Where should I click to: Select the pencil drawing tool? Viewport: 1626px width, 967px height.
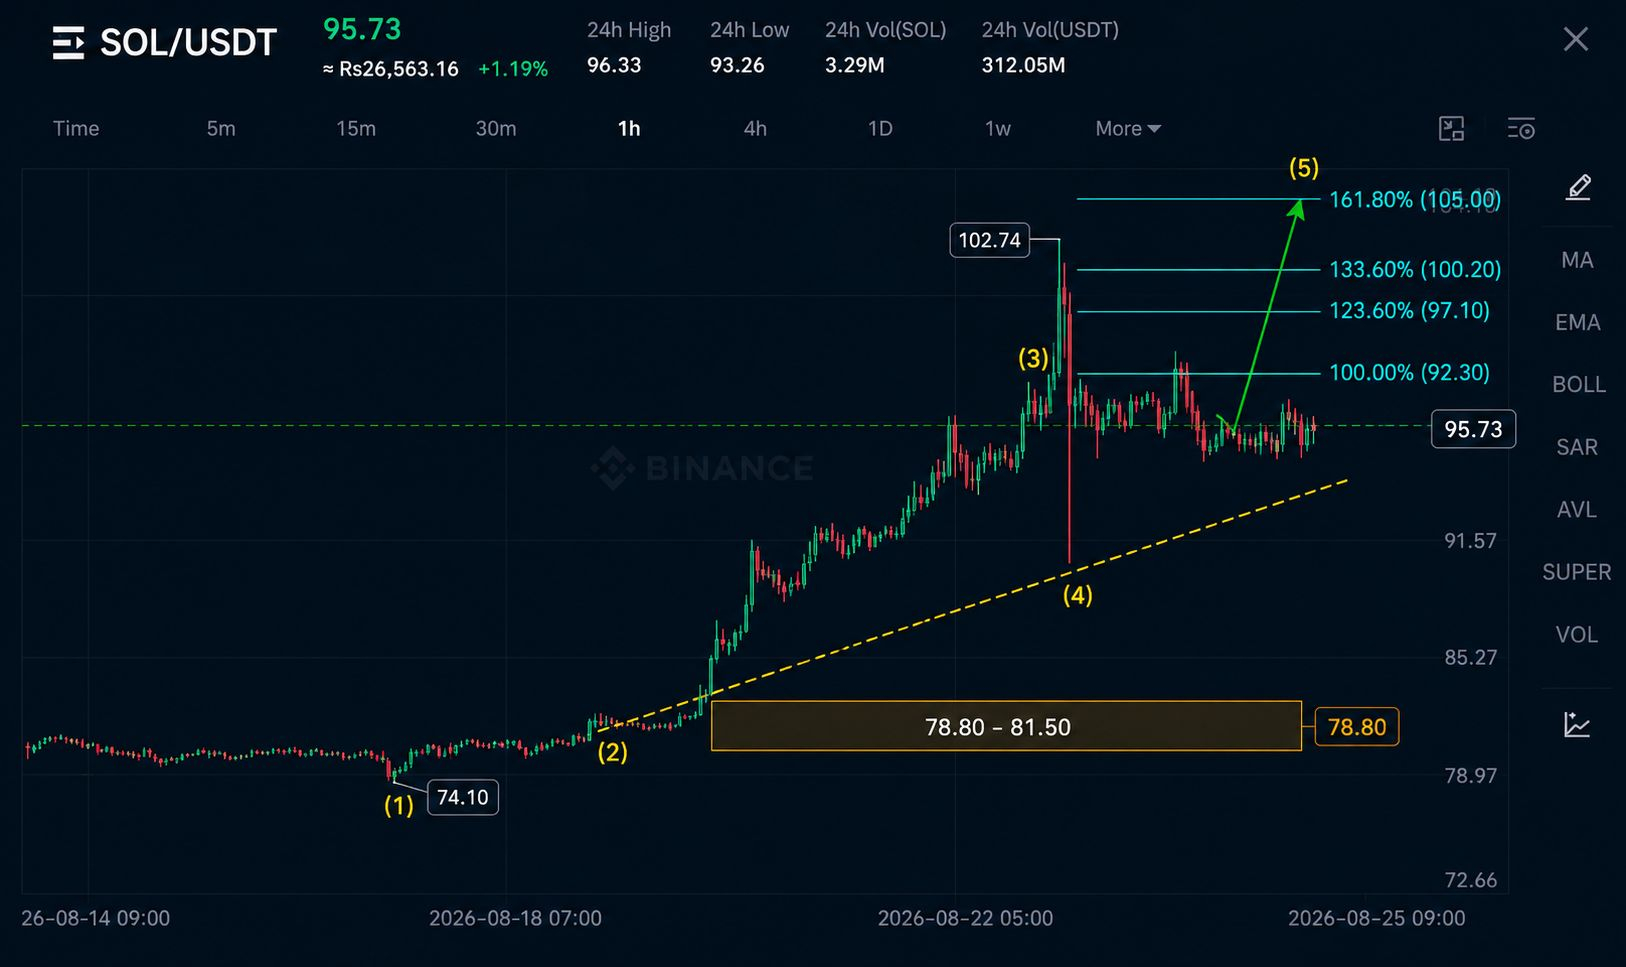1578,187
